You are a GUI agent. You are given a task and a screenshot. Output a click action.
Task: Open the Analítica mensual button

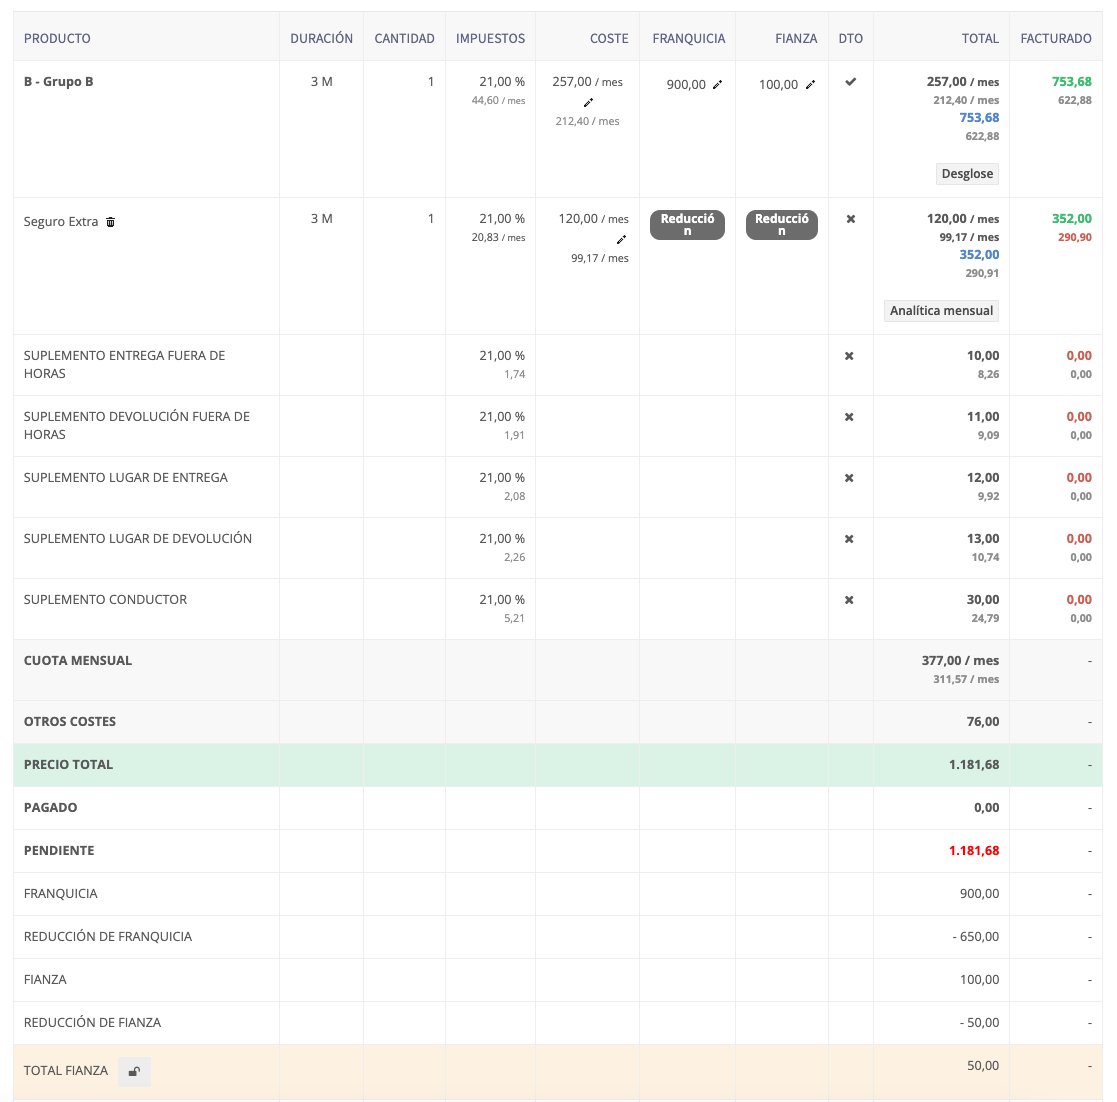coord(941,311)
